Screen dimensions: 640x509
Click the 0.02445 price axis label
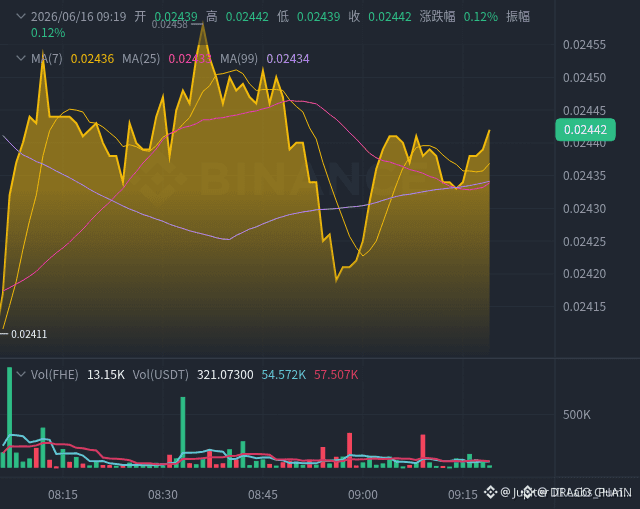[x=584, y=111]
